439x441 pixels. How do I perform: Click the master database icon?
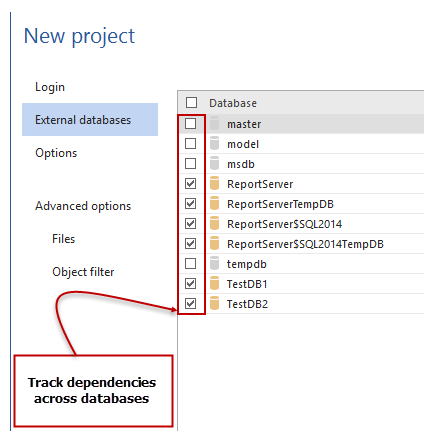(x=215, y=123)
